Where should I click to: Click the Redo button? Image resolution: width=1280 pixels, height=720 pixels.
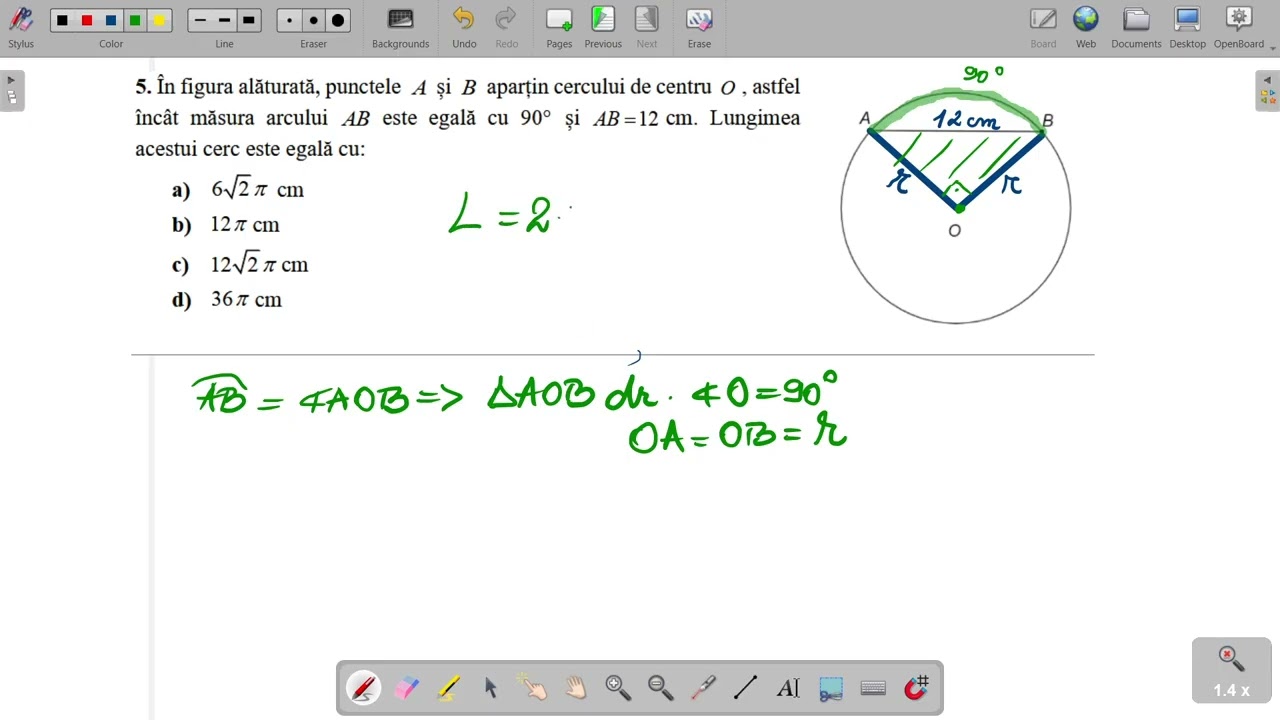[x=507, y=27]
